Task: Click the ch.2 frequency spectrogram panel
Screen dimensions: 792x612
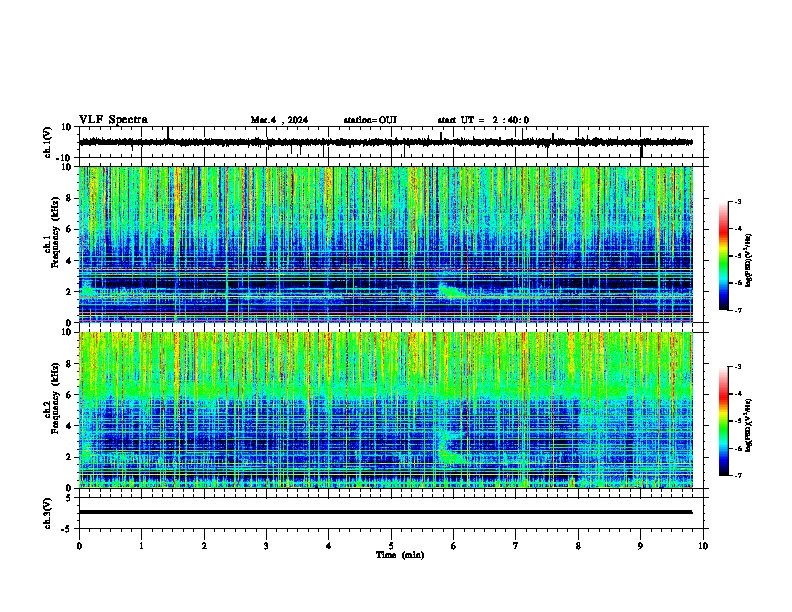Action: click(386, 410)
